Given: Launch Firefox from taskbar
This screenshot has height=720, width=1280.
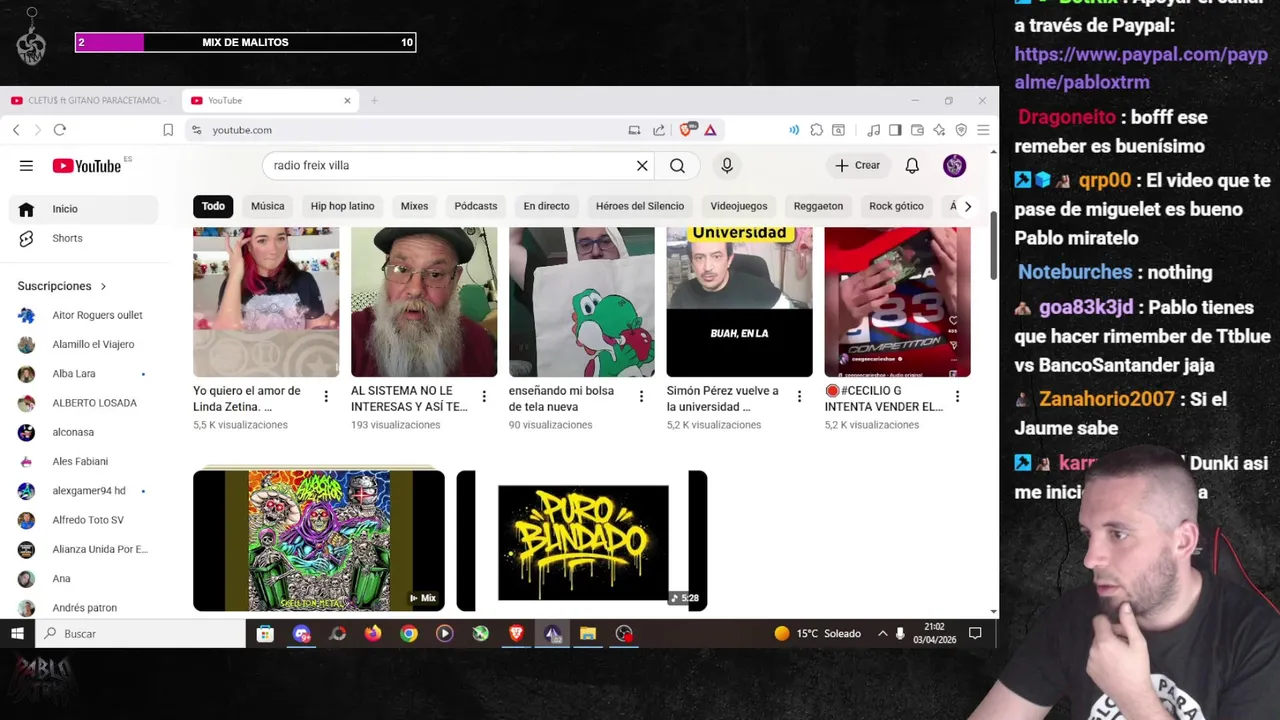Looking at the screenshot, I should click(x=373, y=633).
